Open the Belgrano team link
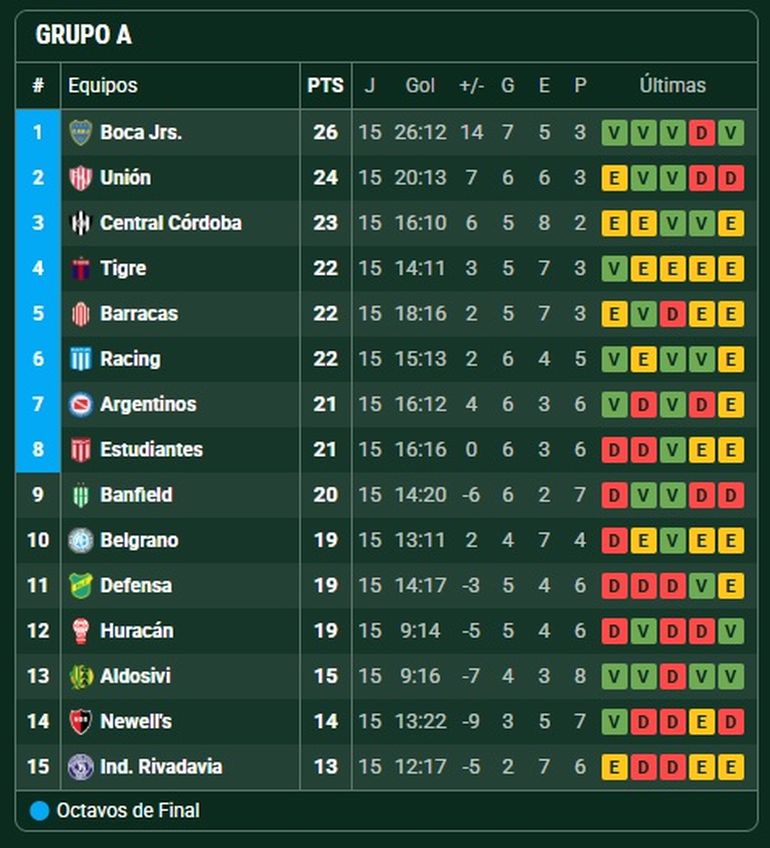This screenshot has width=770, height=848. tap(139, 540)
